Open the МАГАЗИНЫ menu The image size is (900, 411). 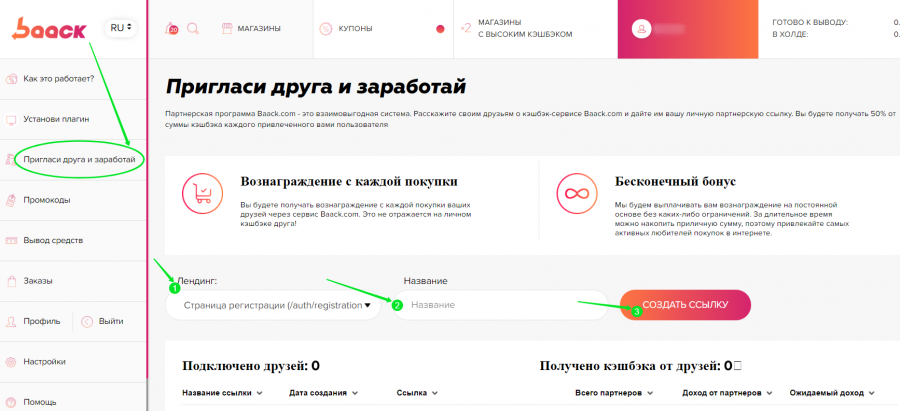click(259, 28)
